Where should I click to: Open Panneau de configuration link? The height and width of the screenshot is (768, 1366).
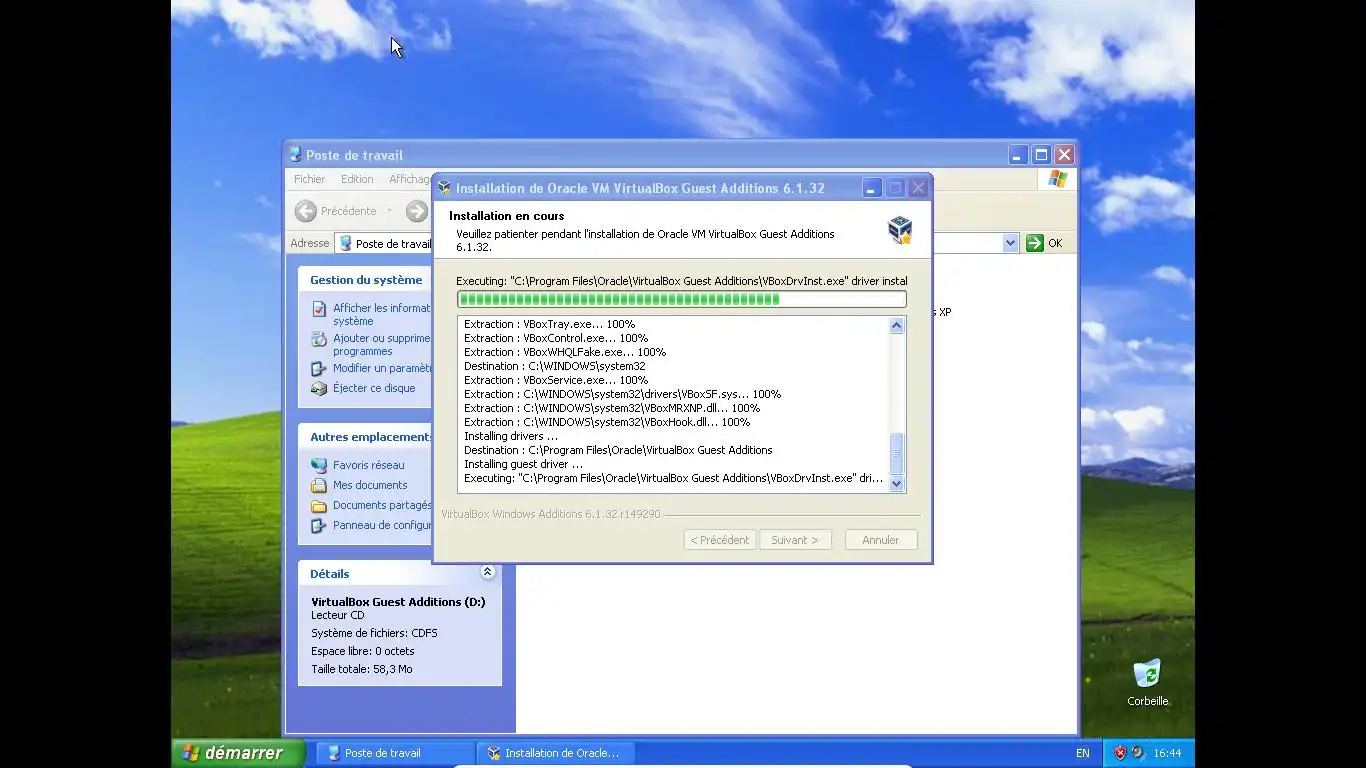[x=382, y=525]
